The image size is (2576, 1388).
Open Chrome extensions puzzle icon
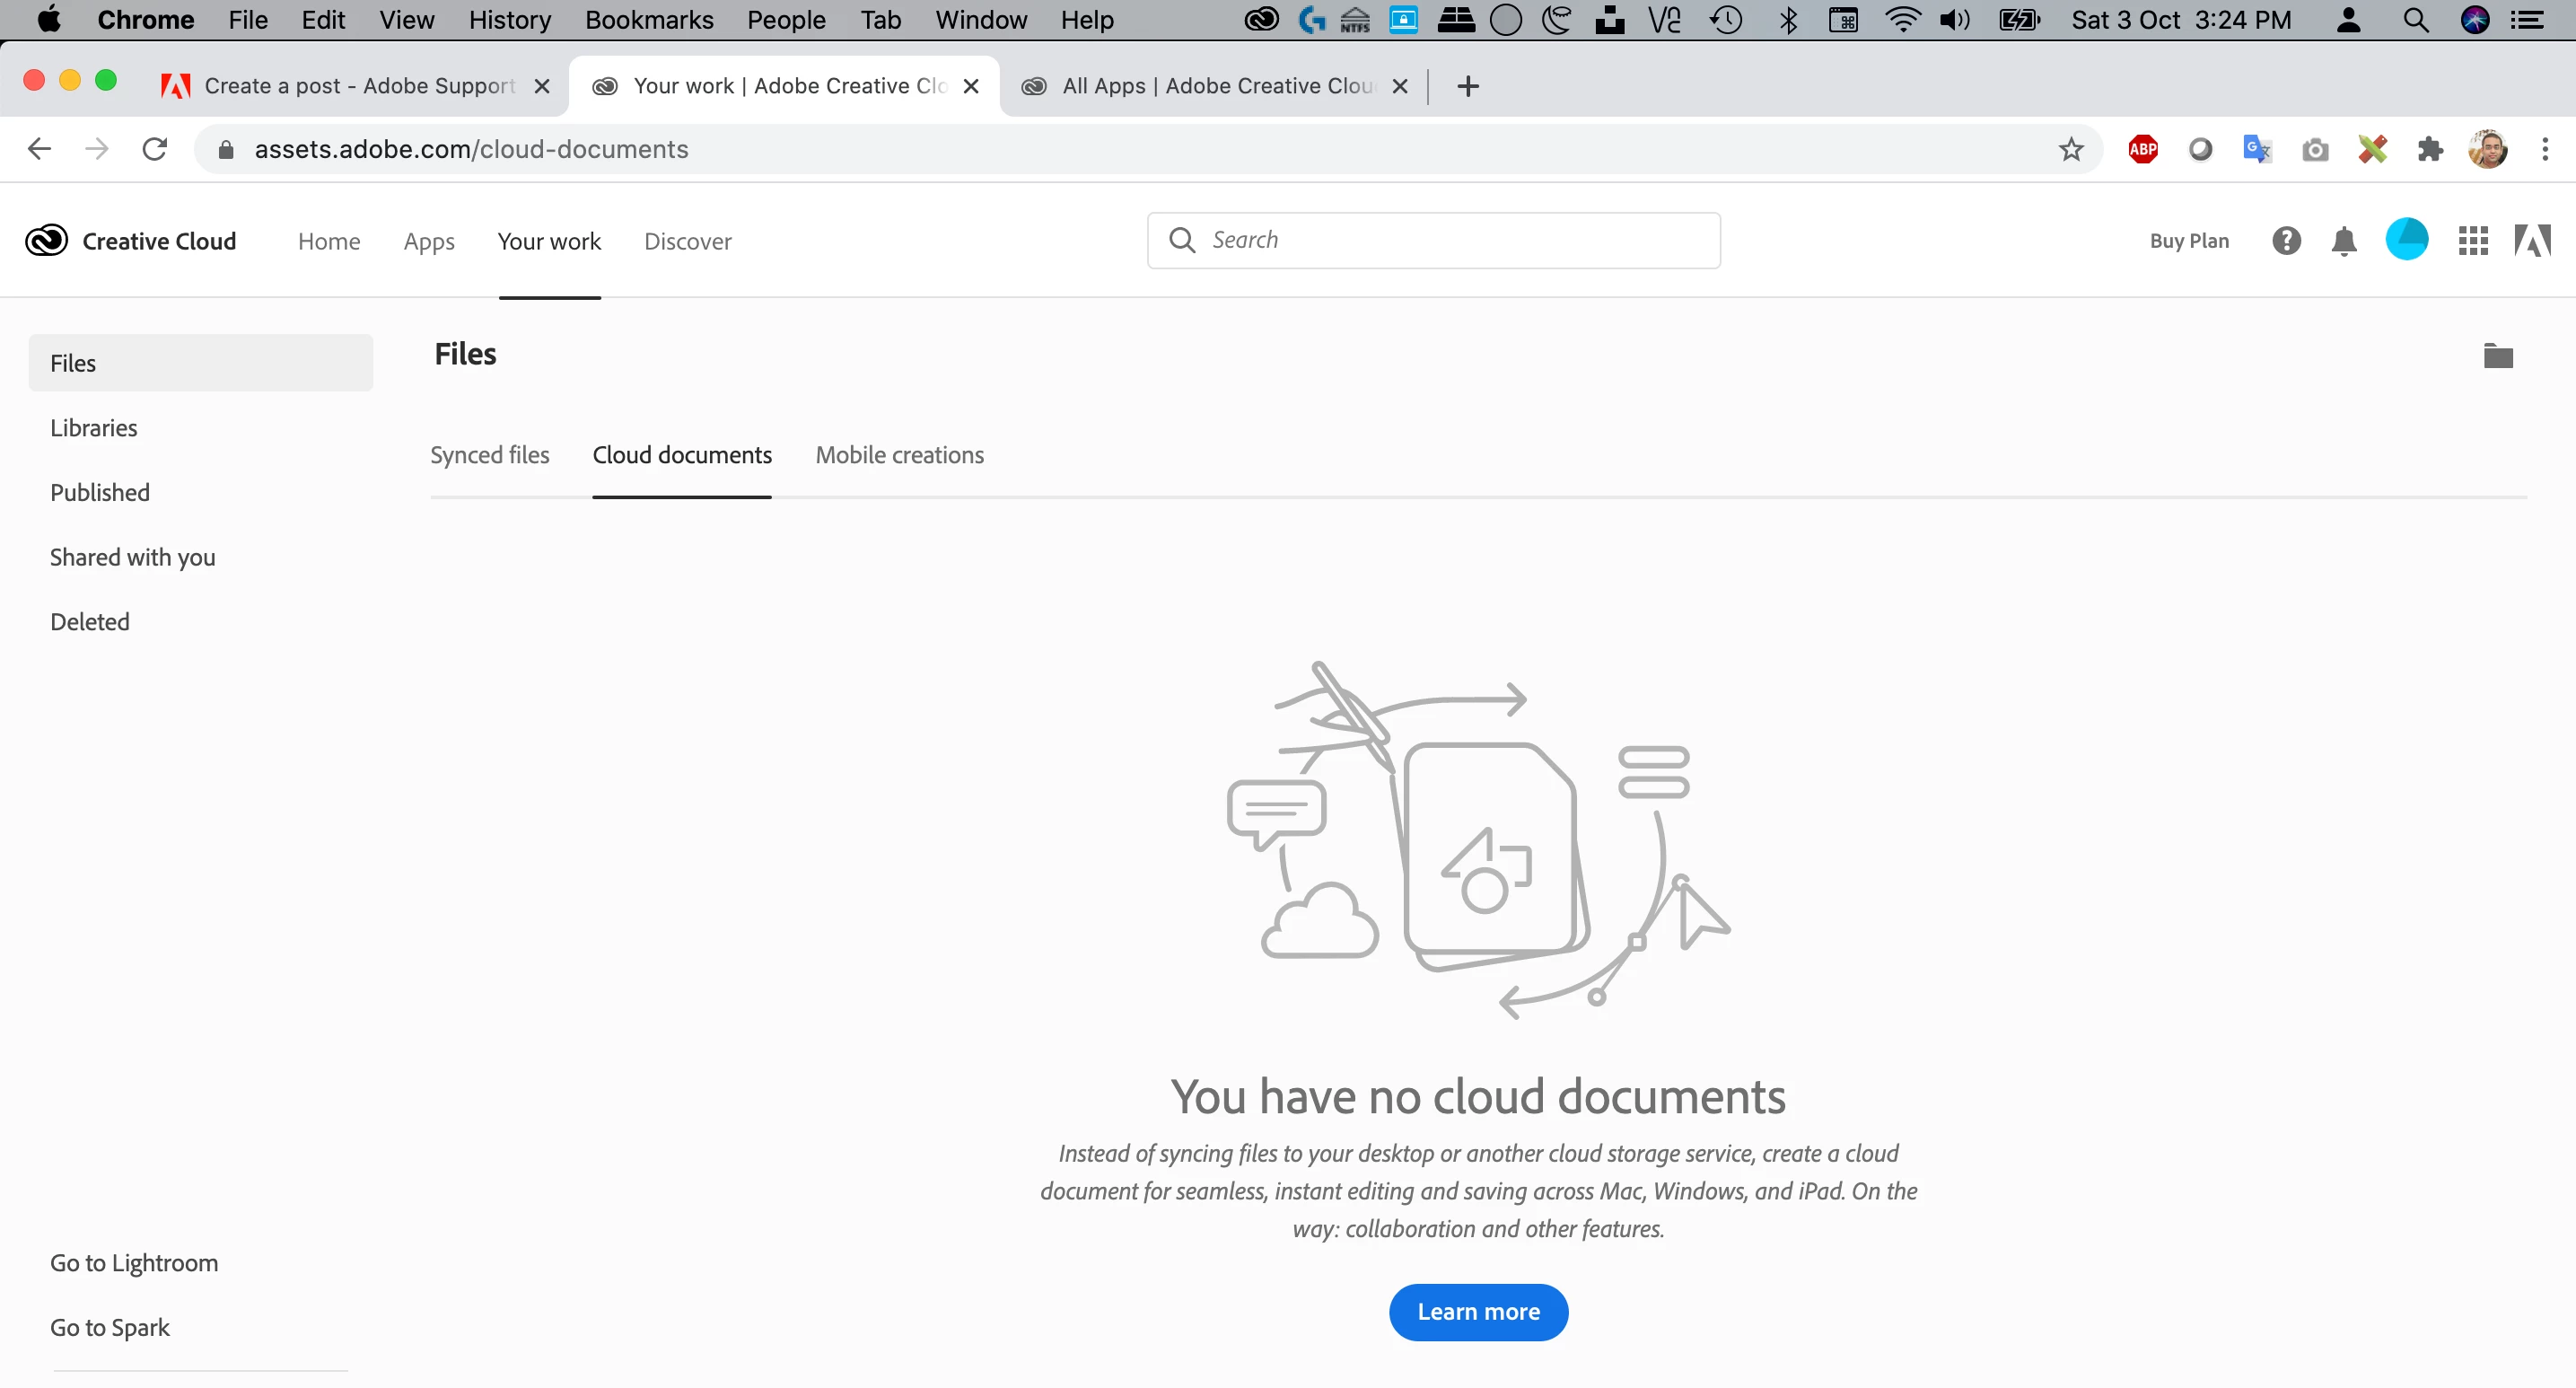coord(2429,150)
